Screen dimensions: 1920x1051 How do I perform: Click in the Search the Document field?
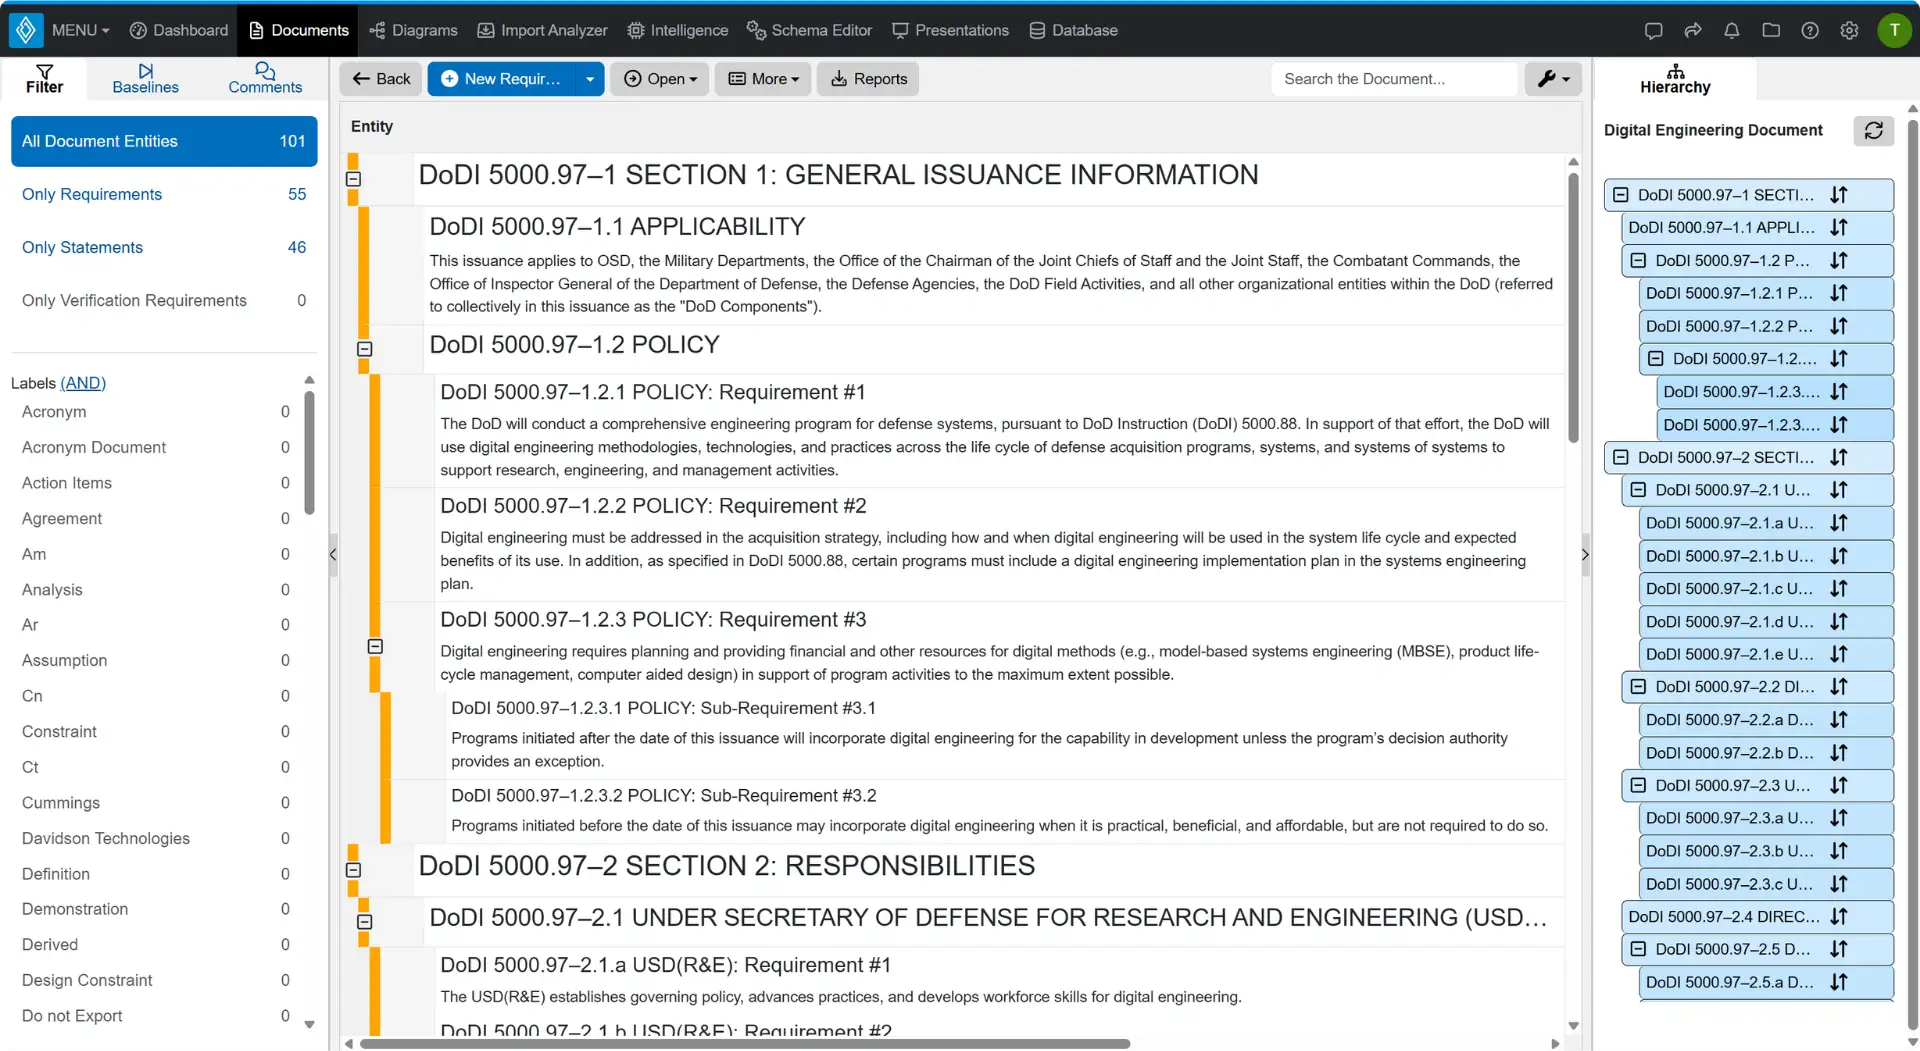point(1393,79)
